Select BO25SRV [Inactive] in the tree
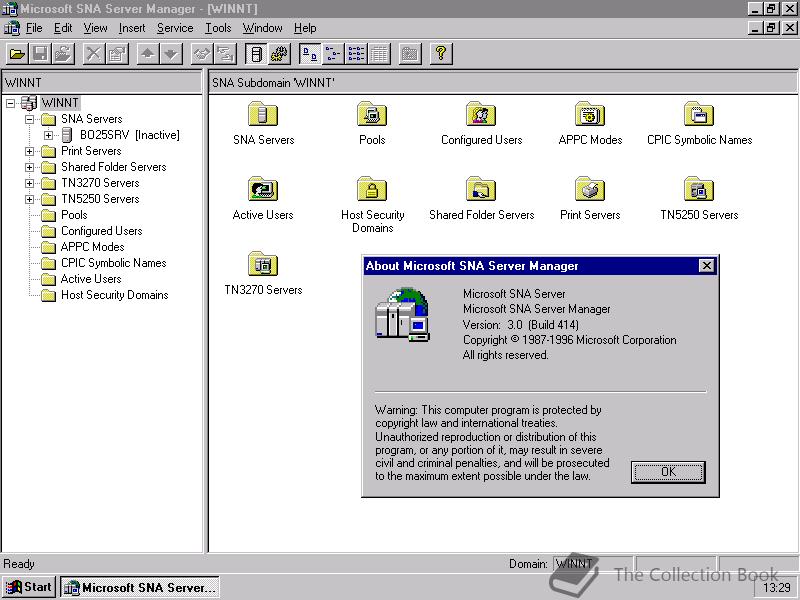The image size is (800, 600). [130, 135]
